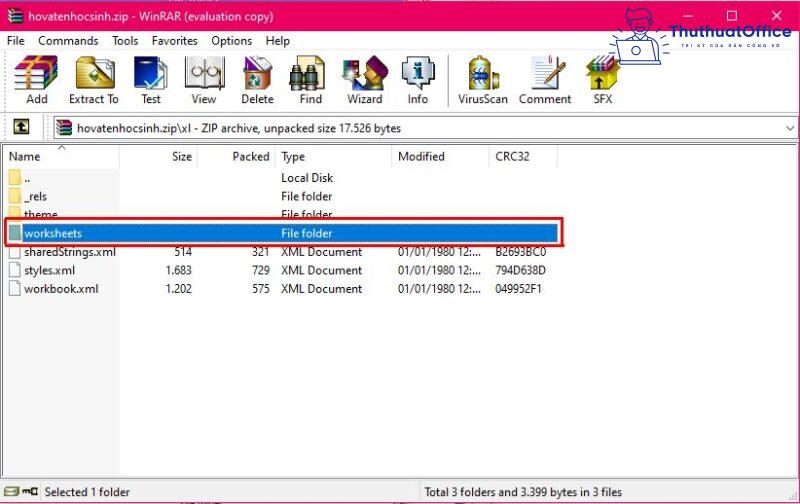
Task: Open the Favorites menu
Action: point(174,41)
